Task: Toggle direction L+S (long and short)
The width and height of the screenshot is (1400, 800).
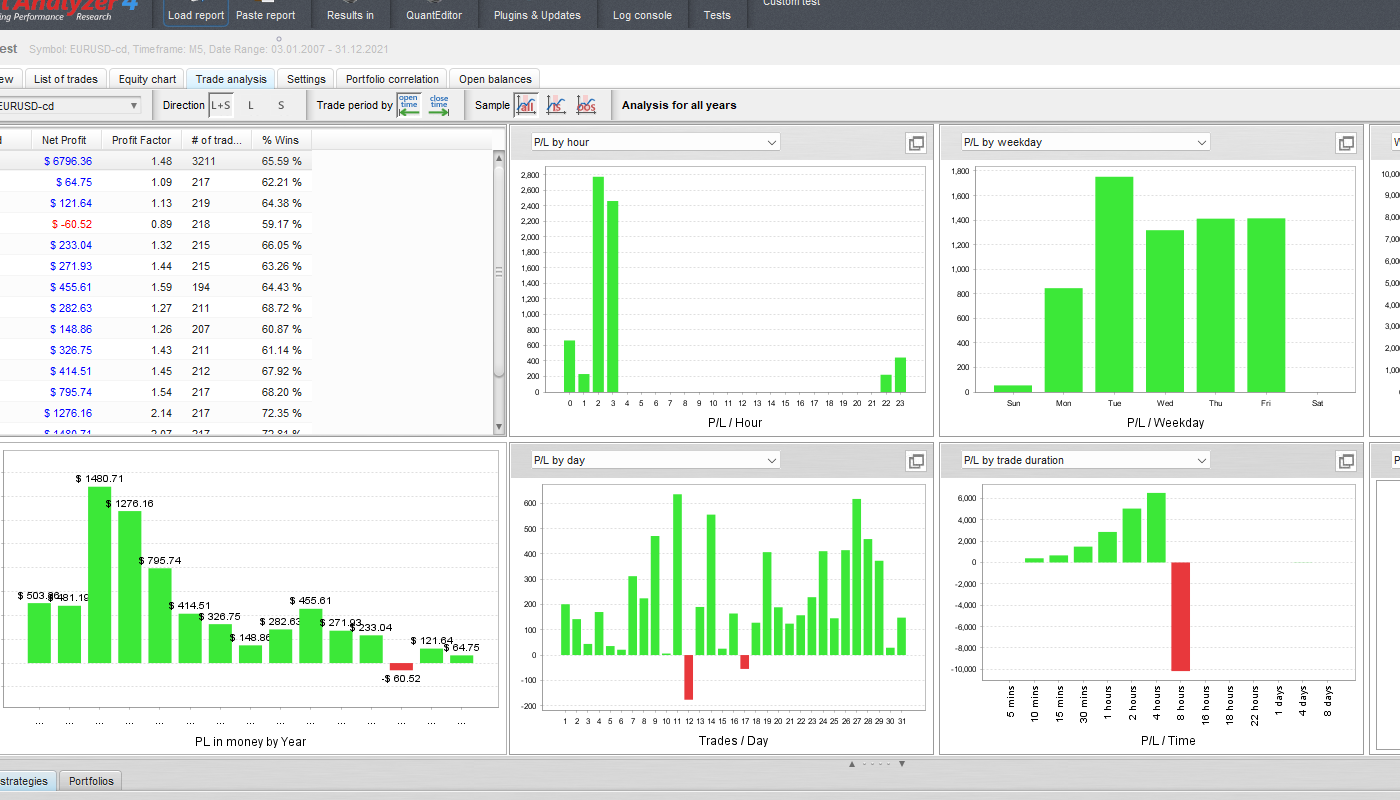Action: tap(220, 105)
